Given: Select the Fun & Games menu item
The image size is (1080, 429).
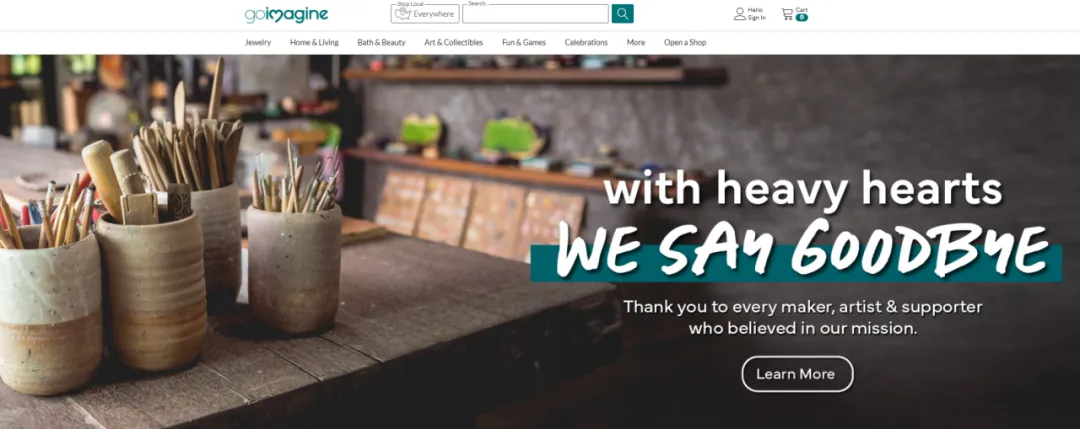Looking at the screenshot, I should pyautogui.click(x=524, y=43).
